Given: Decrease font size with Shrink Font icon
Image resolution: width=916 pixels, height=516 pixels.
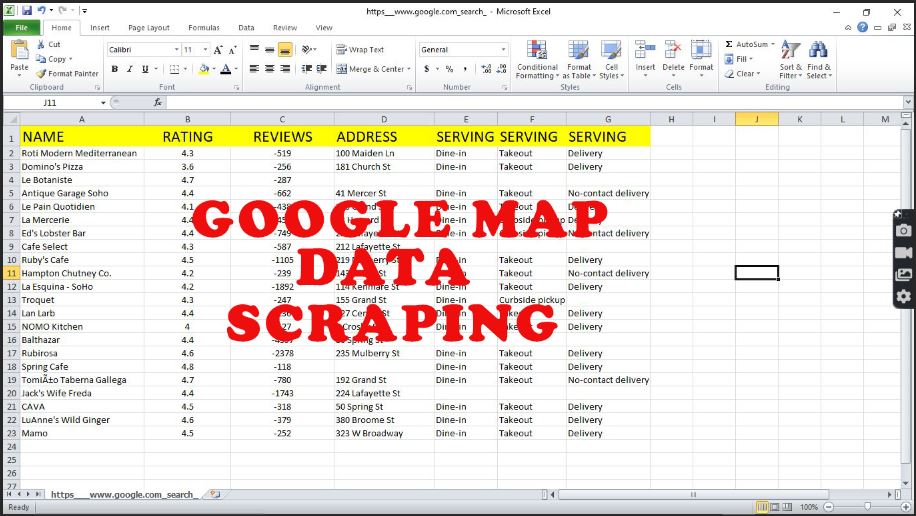Looking at the screenshot, I should tap(233, 50).
